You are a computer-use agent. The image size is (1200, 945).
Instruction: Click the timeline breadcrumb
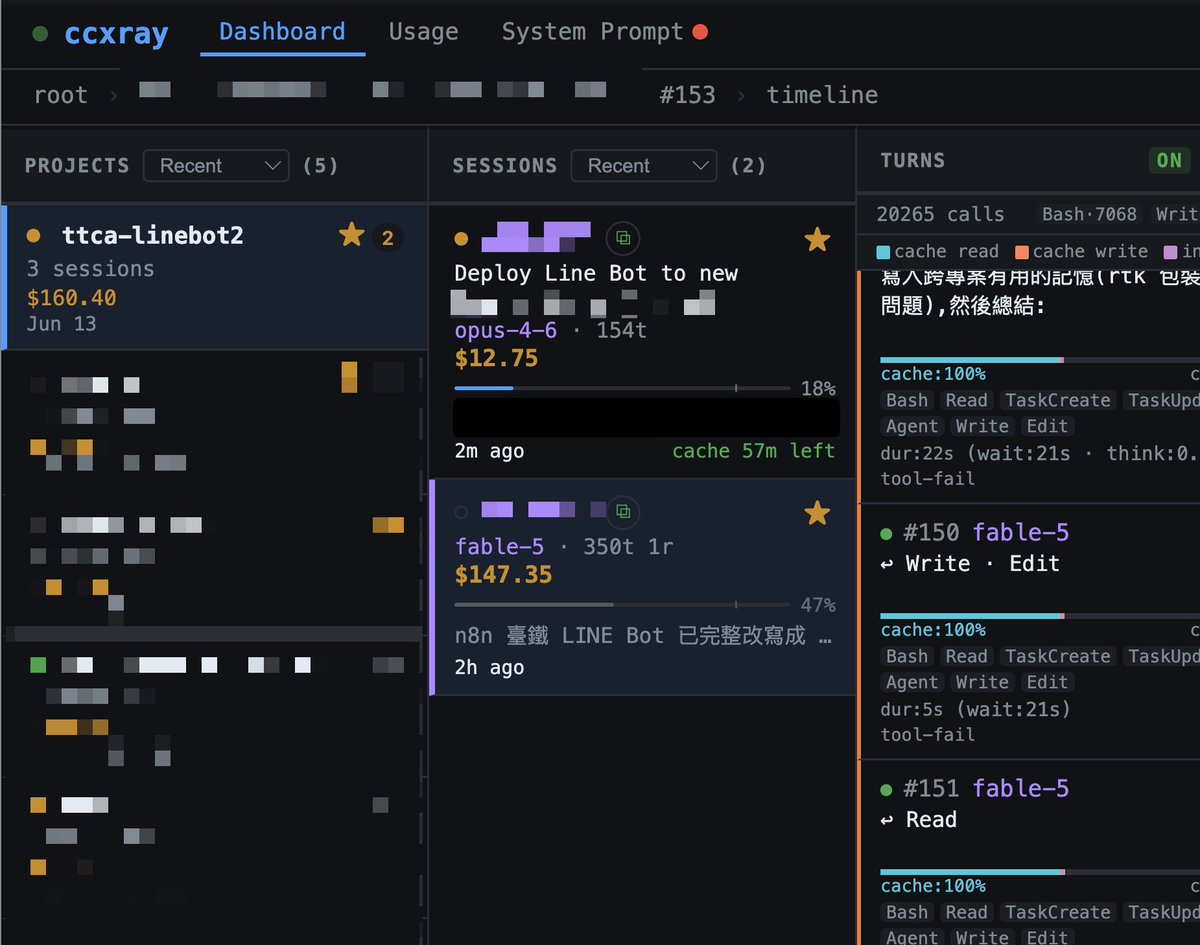[x=822, y=95]
